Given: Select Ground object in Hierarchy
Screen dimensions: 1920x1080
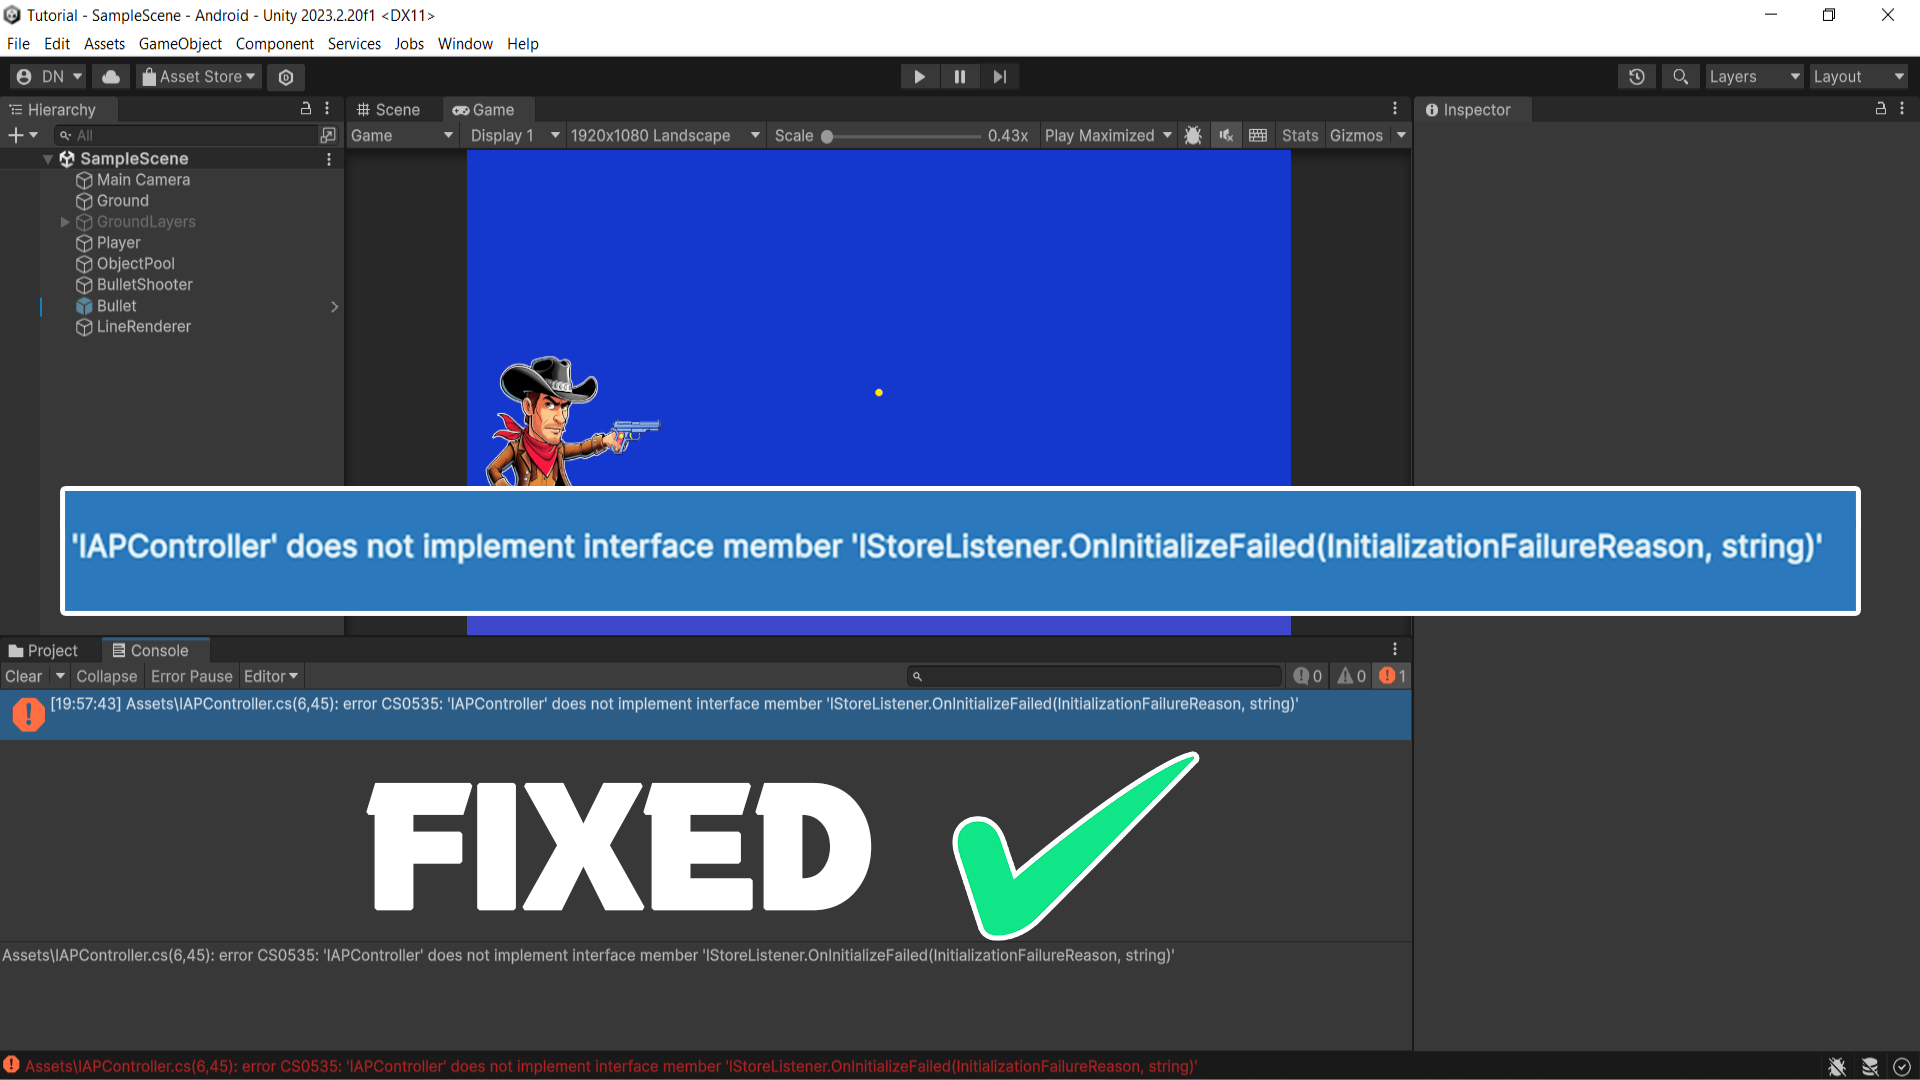Looking at the screenshot, I should (x=123, y=201).
